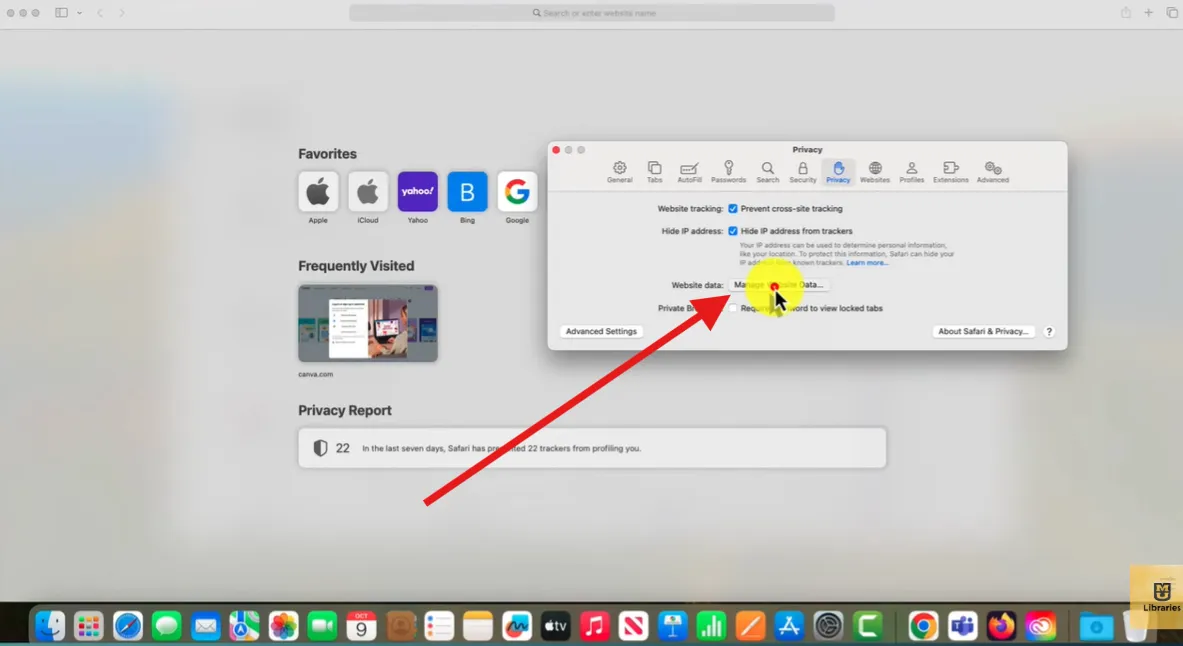Click the Share button in Safari toolbar
This screenshot has height=646, width=1183.
click(x=1126, y=12)
